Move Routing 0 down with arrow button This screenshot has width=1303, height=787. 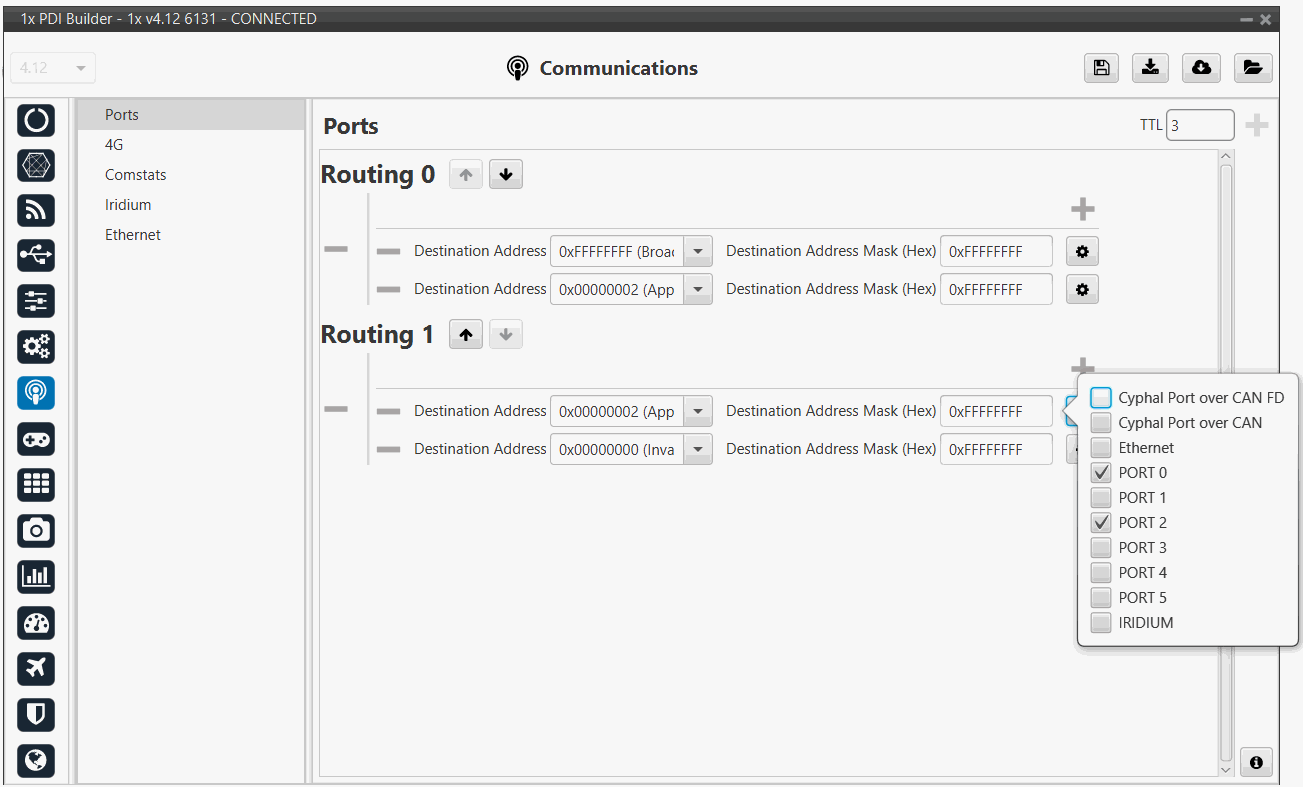point(505,175)
